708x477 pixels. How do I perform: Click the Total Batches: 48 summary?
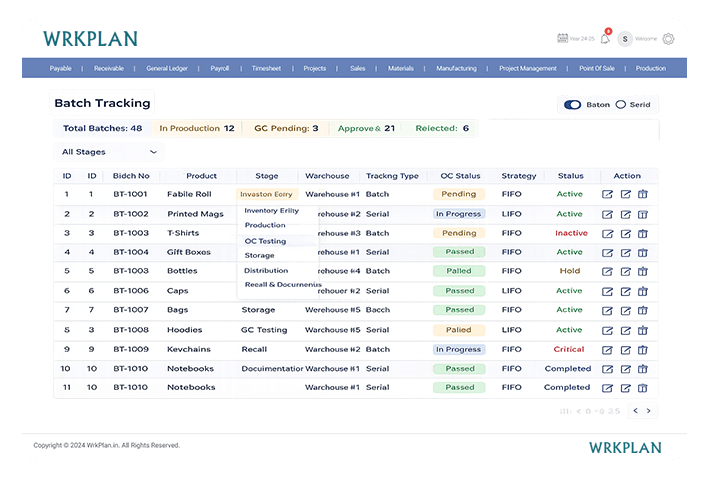click(x=102, y=128)
